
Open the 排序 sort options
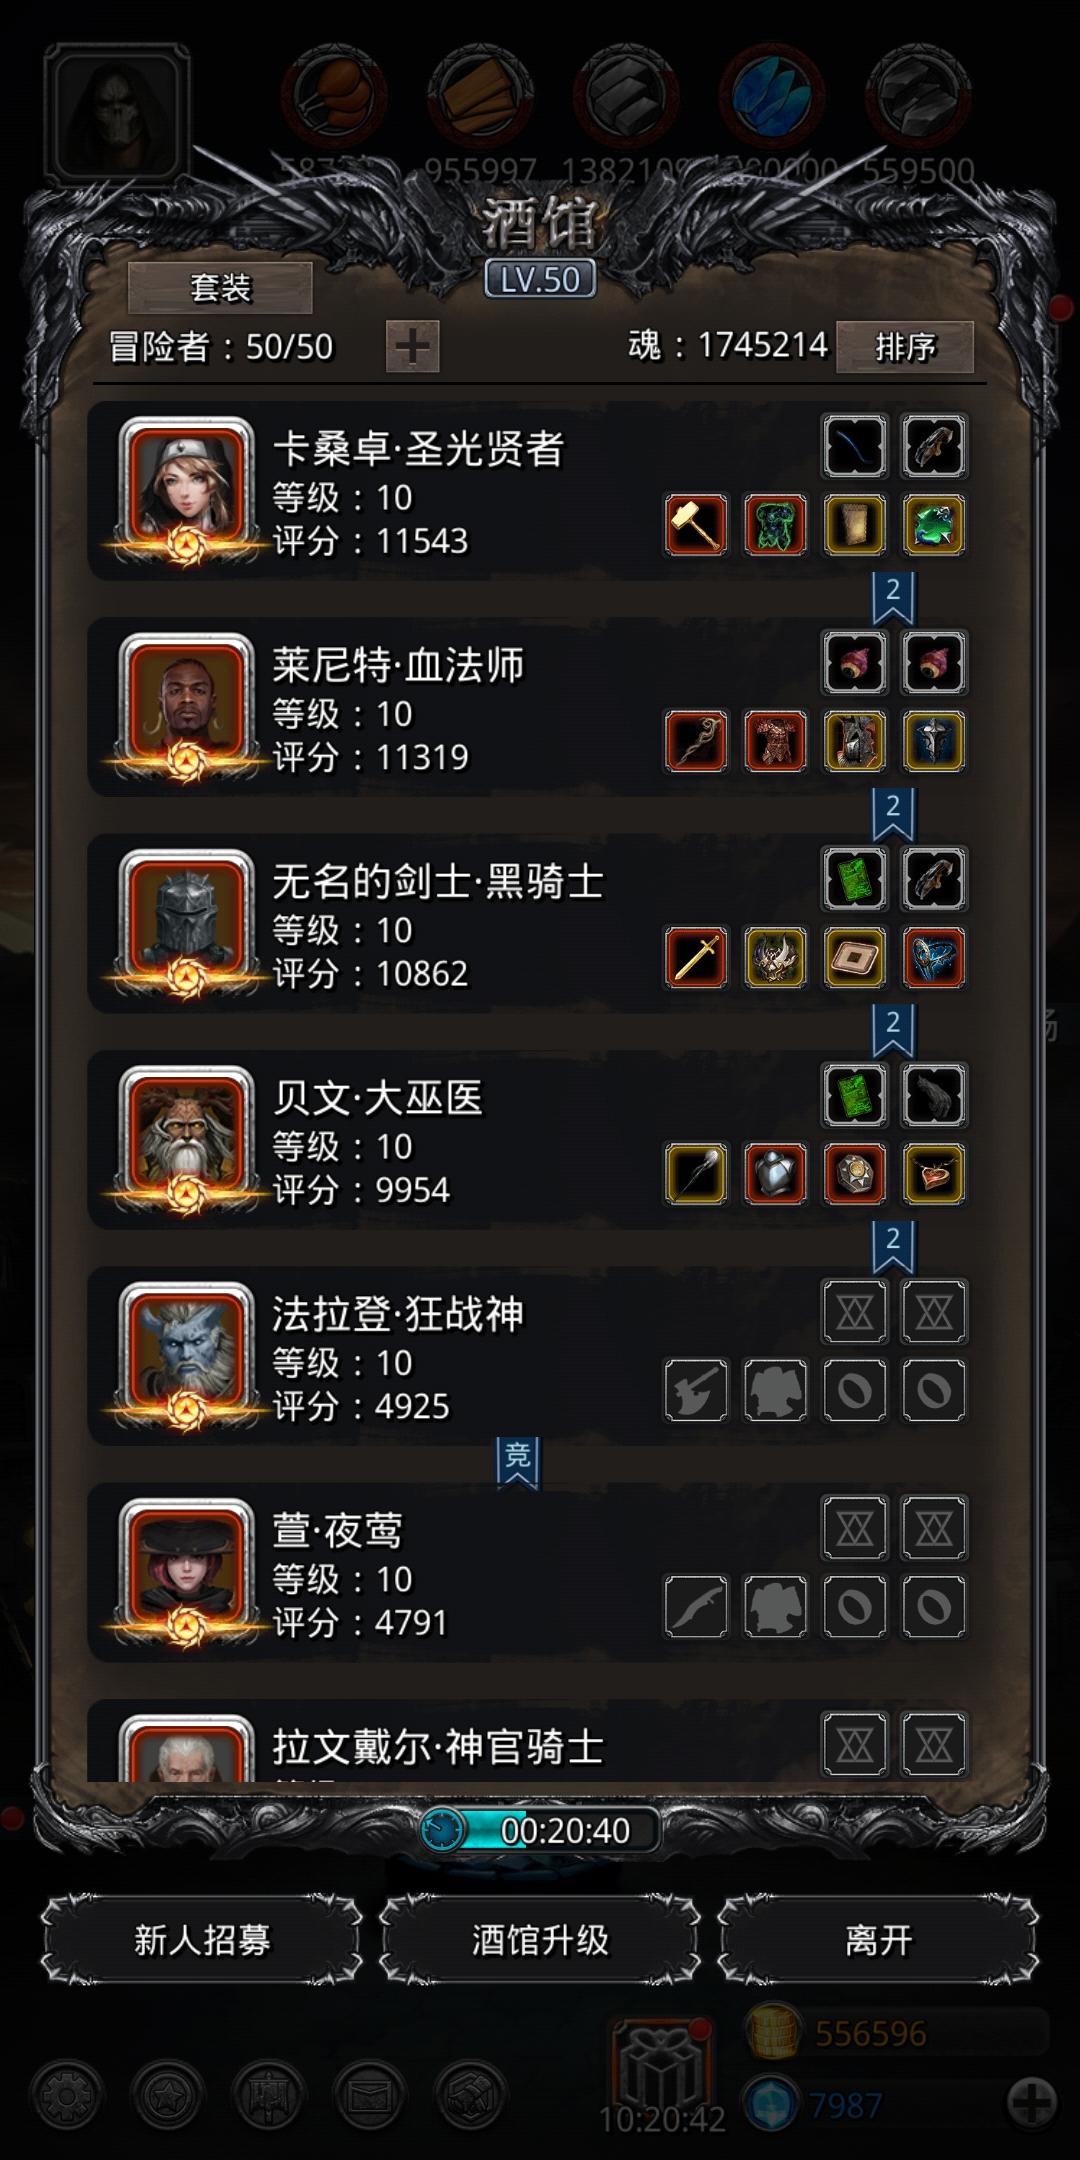(905, 347)
